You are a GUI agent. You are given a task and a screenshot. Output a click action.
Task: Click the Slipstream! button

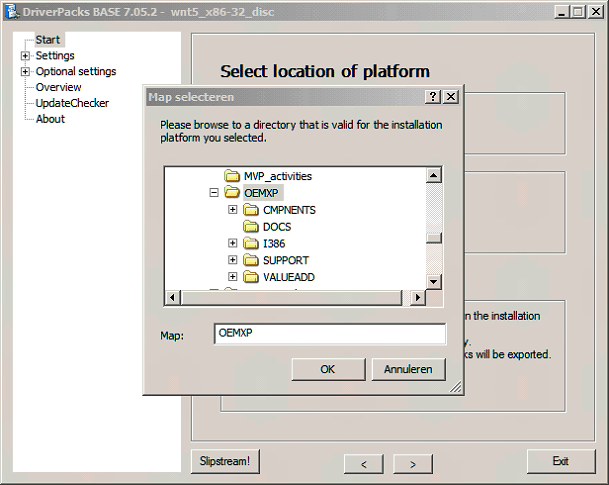click(x=225, y=461)
